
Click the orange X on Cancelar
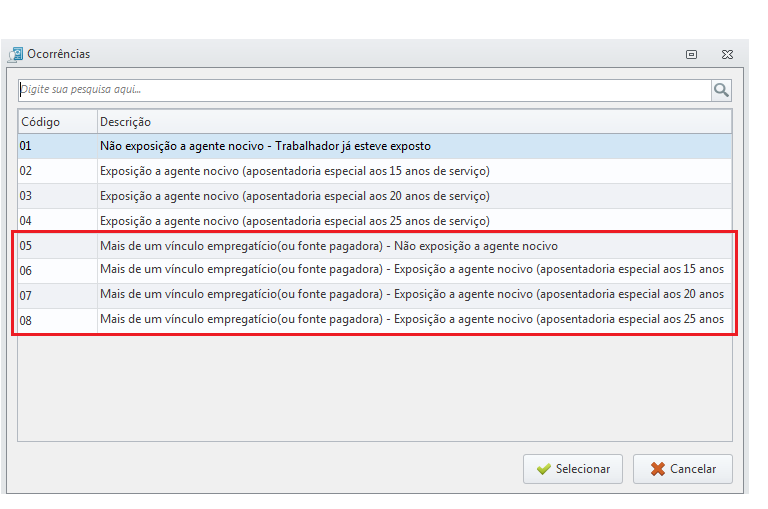[x=658, y=469]
